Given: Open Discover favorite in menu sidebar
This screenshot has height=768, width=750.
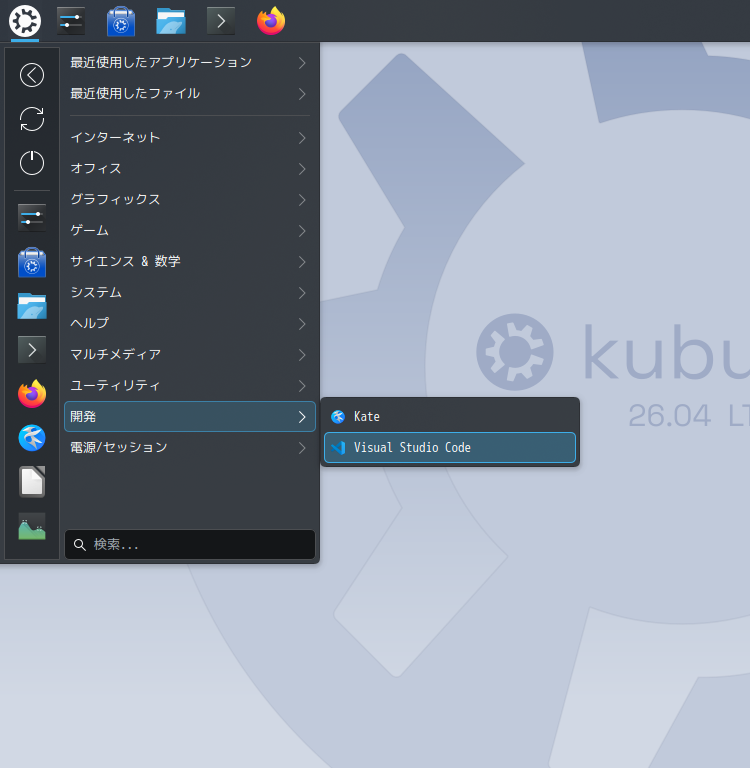Looking at the screenshot, I should (x=32, y=262).
